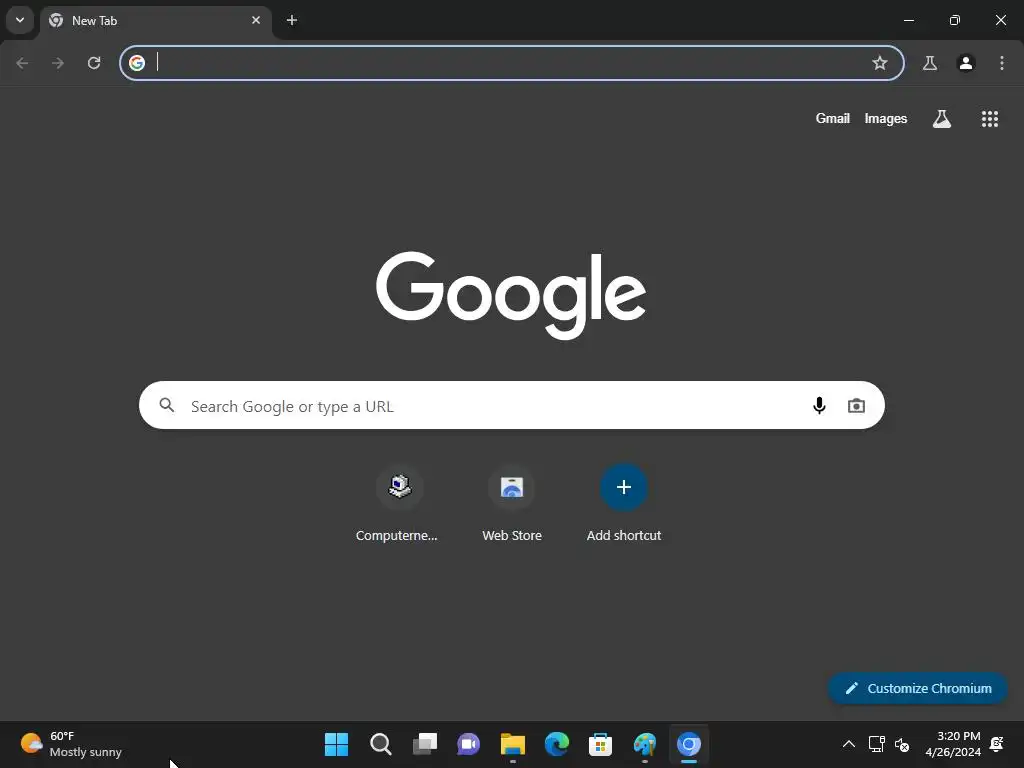The image size is (1024, 768).
Task: Show hidden tray icons chevron
Action: coord(848,744)
